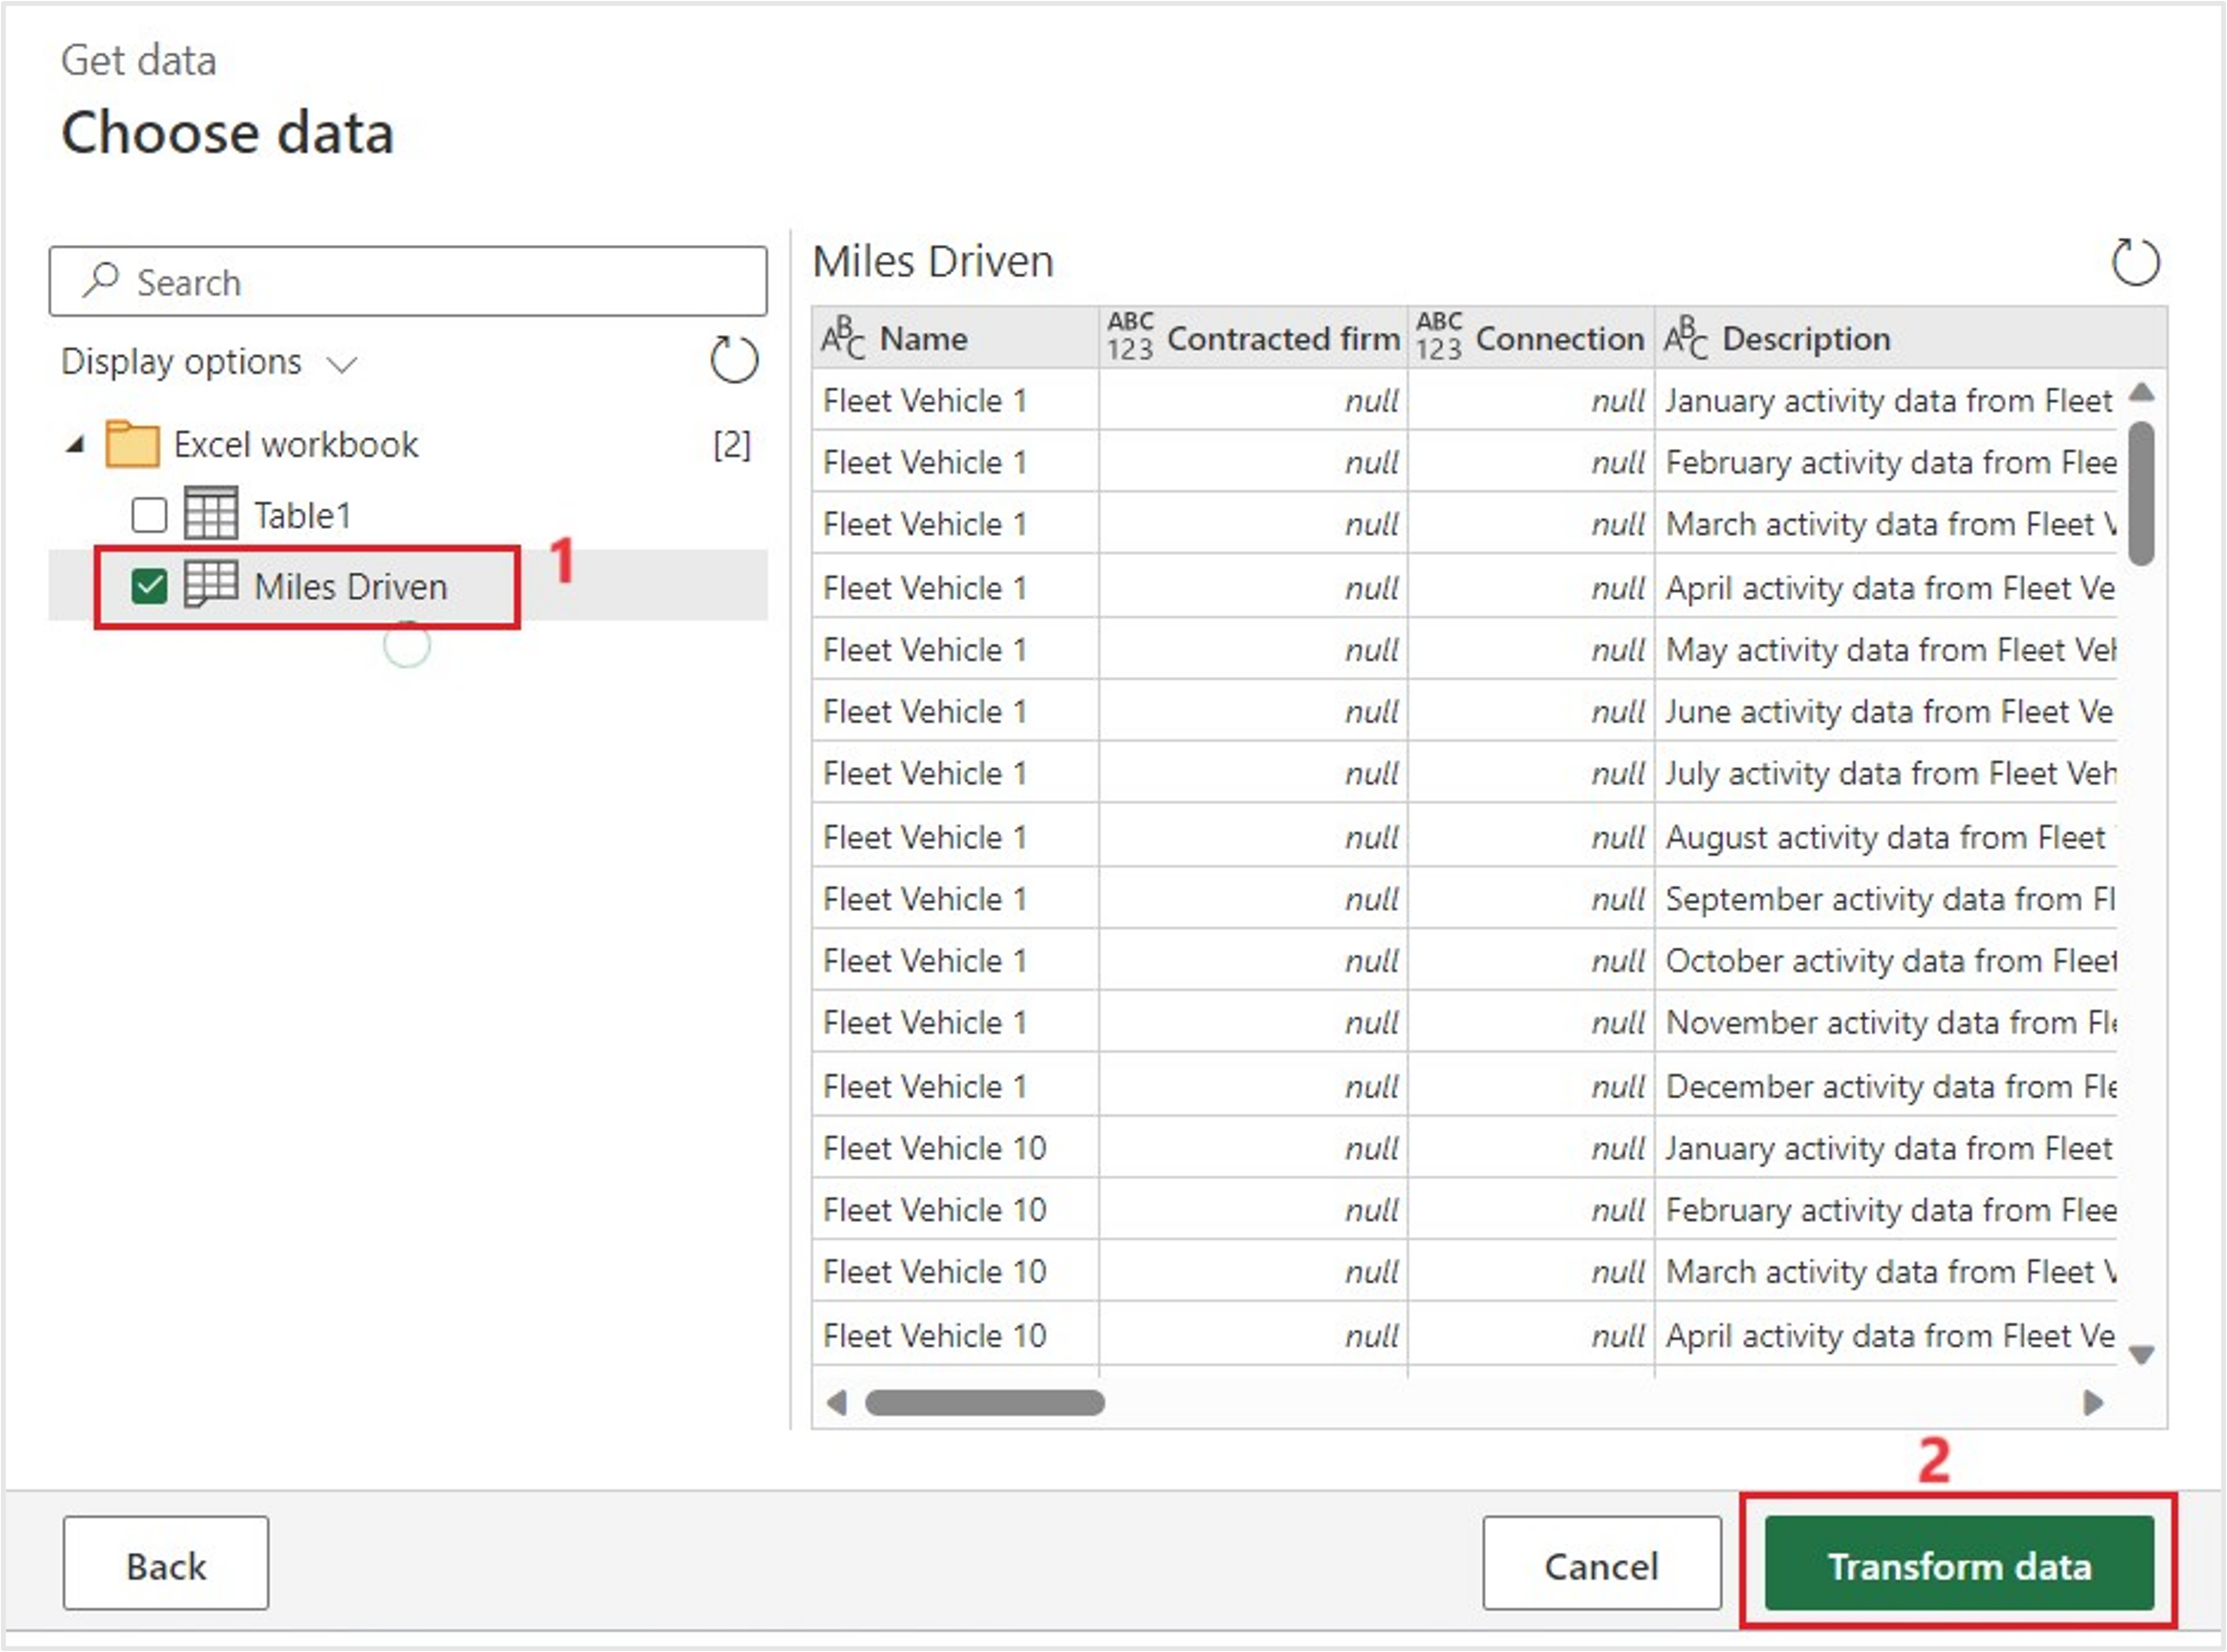Check the Table1 checkbox

pos(150,515)
